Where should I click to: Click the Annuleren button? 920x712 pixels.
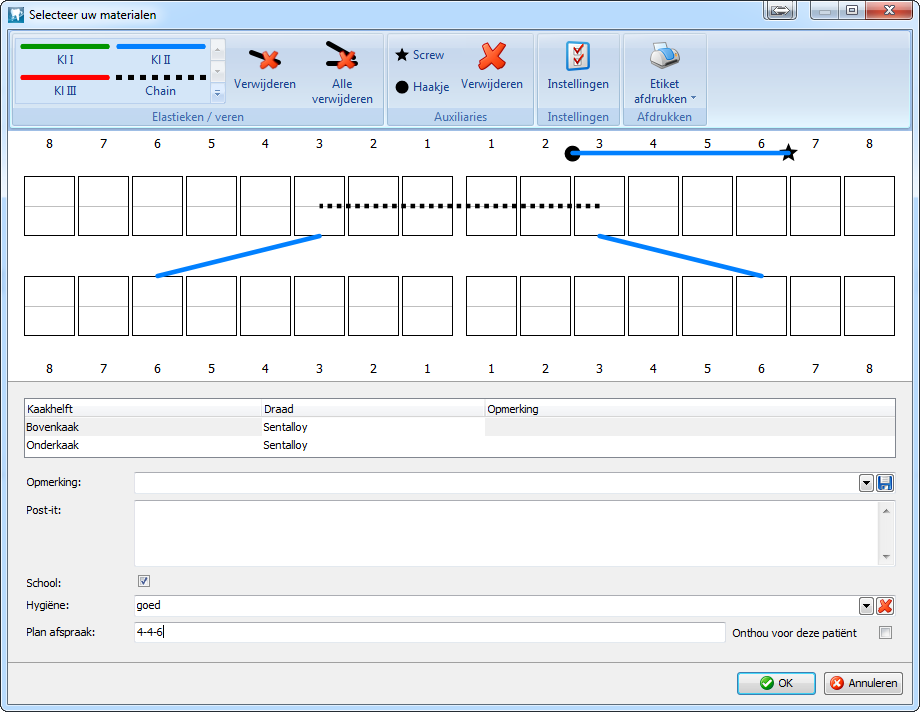click(863, 683)
